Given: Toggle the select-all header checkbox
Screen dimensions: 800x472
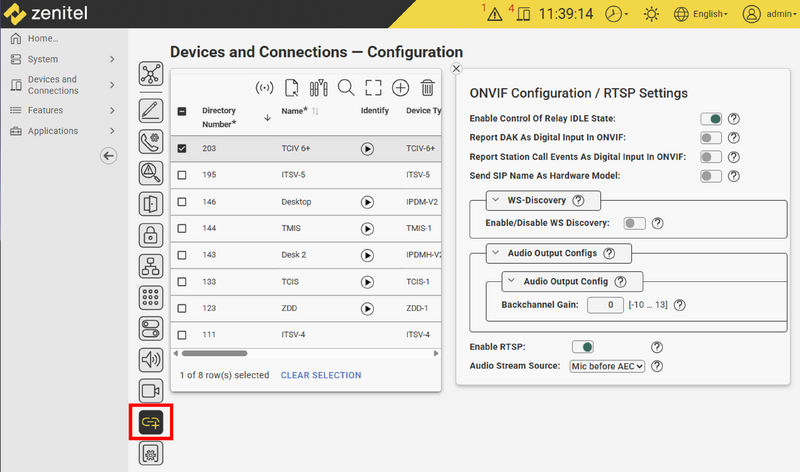Looking at the screenshot, I should 182,111.
